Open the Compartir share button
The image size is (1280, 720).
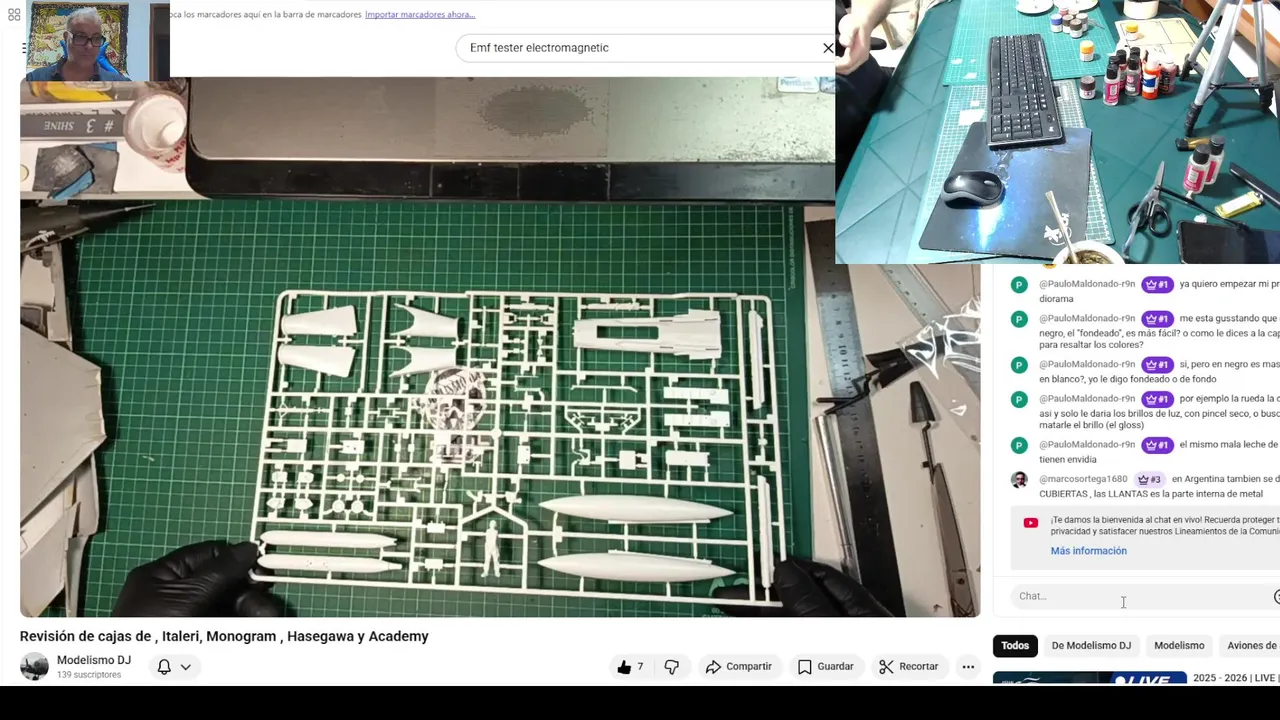tap(739, 667)
